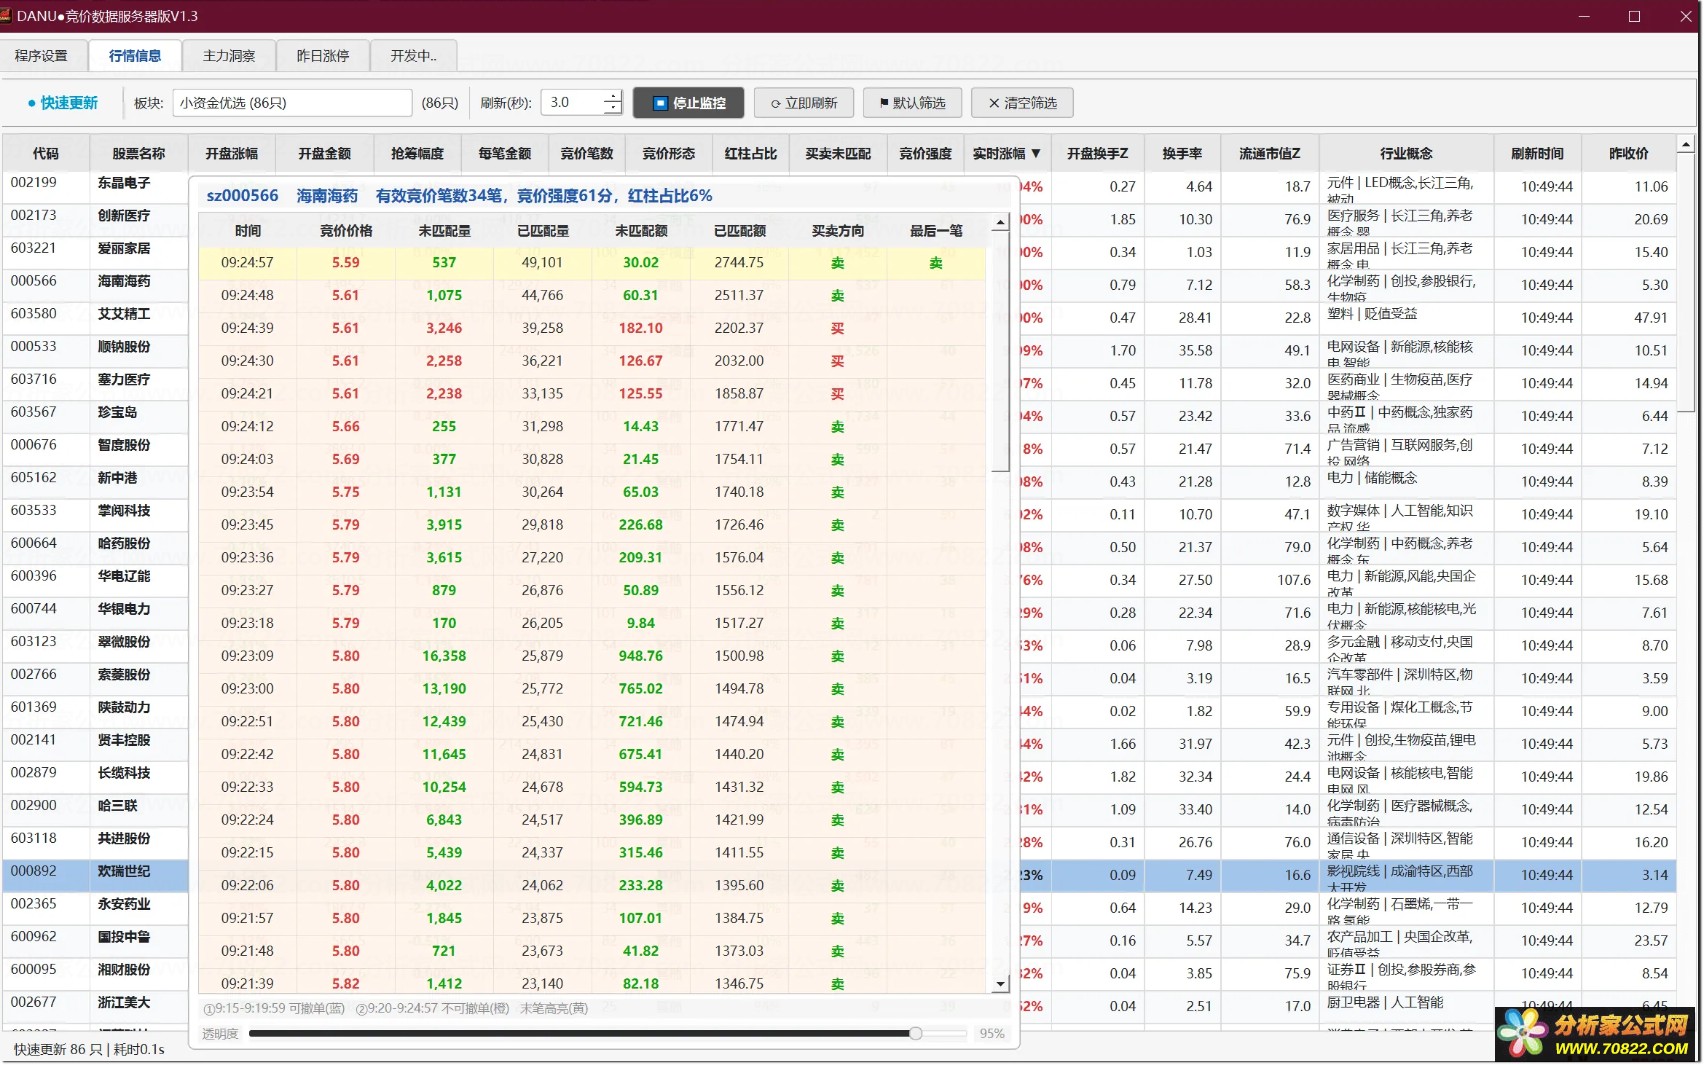Decrease the 刷新(秒) refresh seconds value
The height and width of the screenshot is (1065, 1705).
point(613,109)
